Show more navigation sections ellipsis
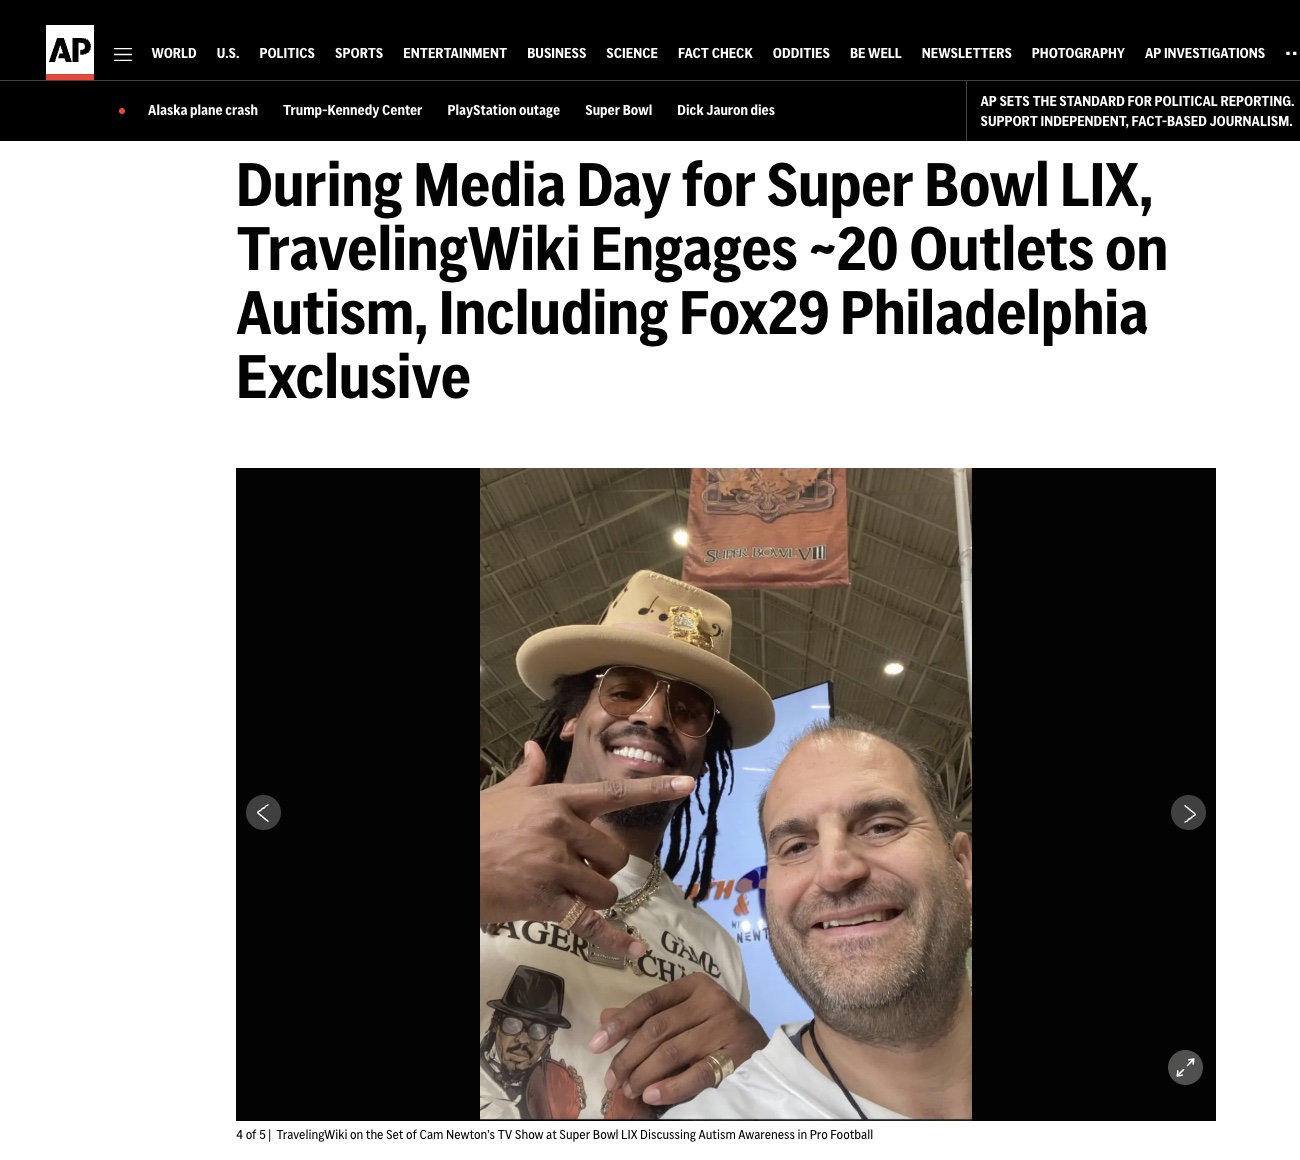The image size is (1300, 1160). click(1291, 53)
